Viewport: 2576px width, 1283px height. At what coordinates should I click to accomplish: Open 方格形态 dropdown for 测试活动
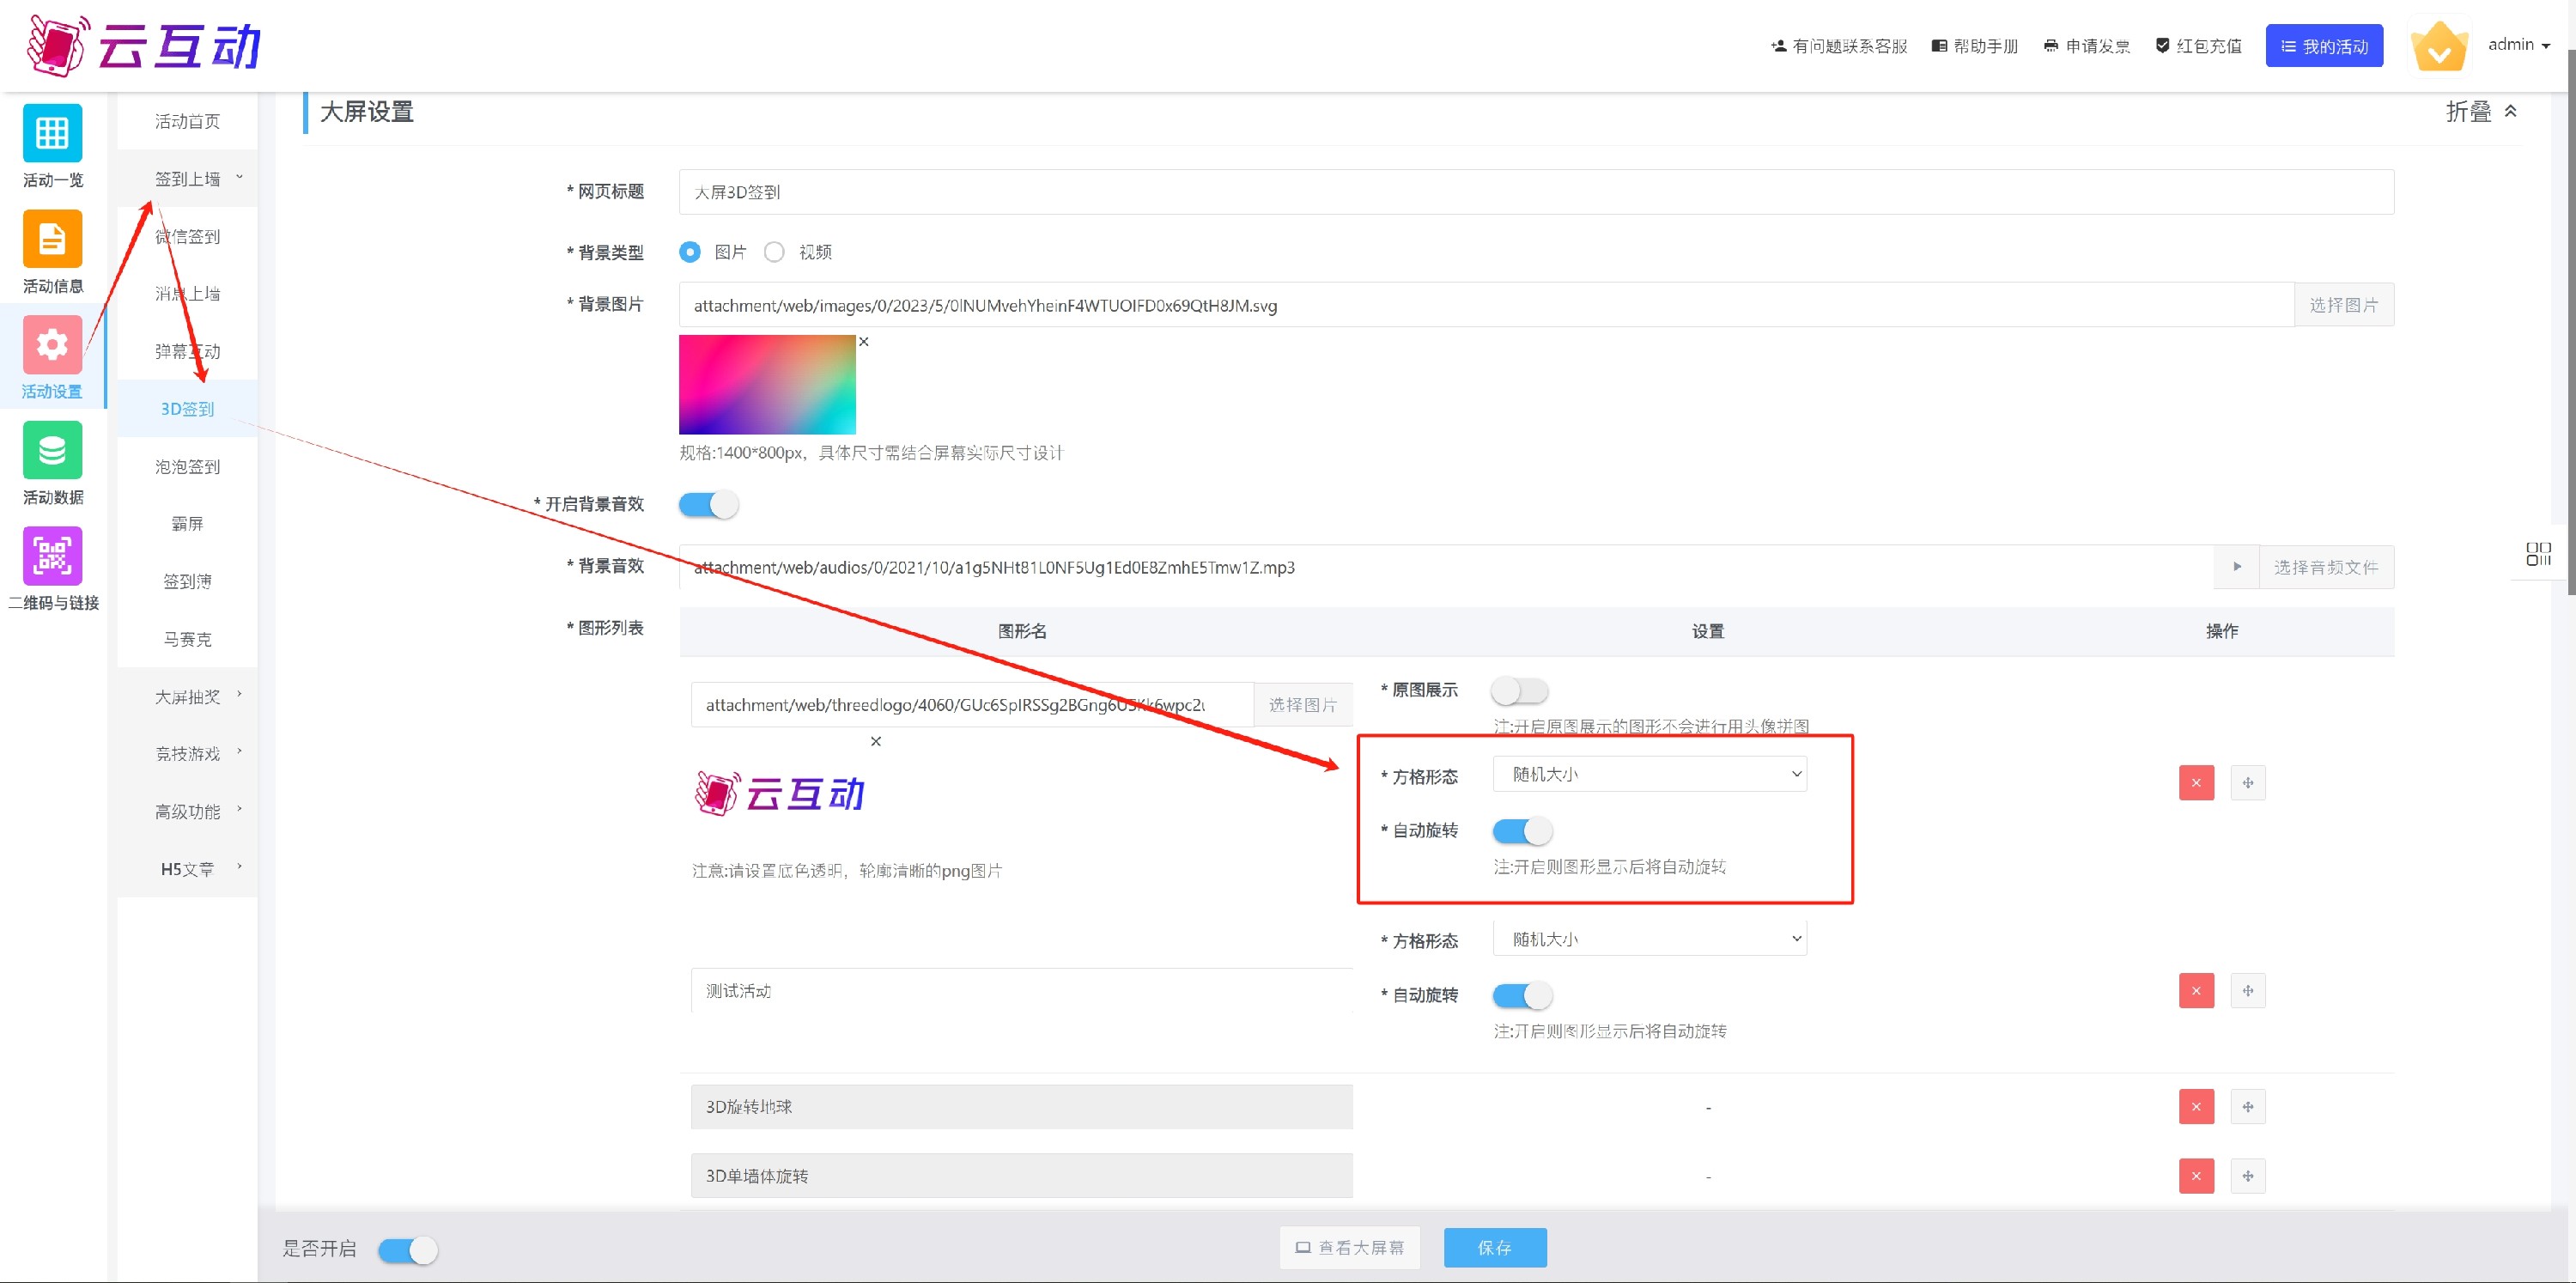point(1650,939)
